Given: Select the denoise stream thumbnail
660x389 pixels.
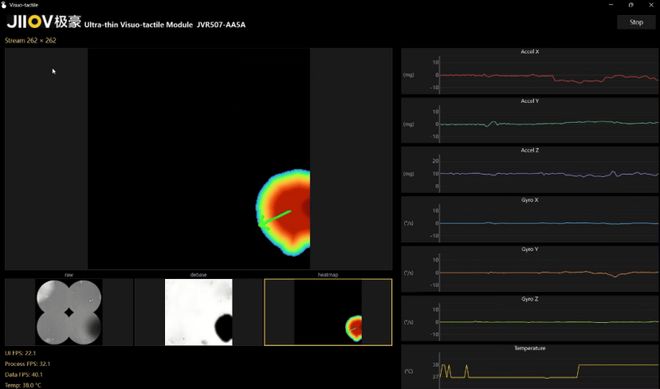Looking at the screenshot, I should [x=198, y=312].
